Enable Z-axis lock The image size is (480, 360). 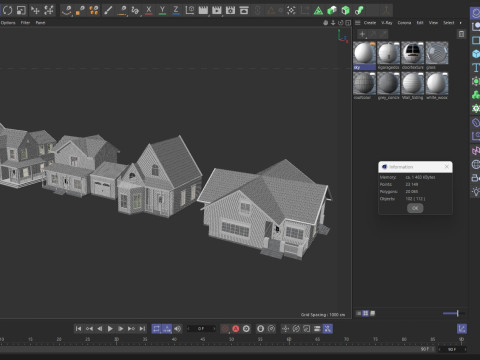(176, 10)
